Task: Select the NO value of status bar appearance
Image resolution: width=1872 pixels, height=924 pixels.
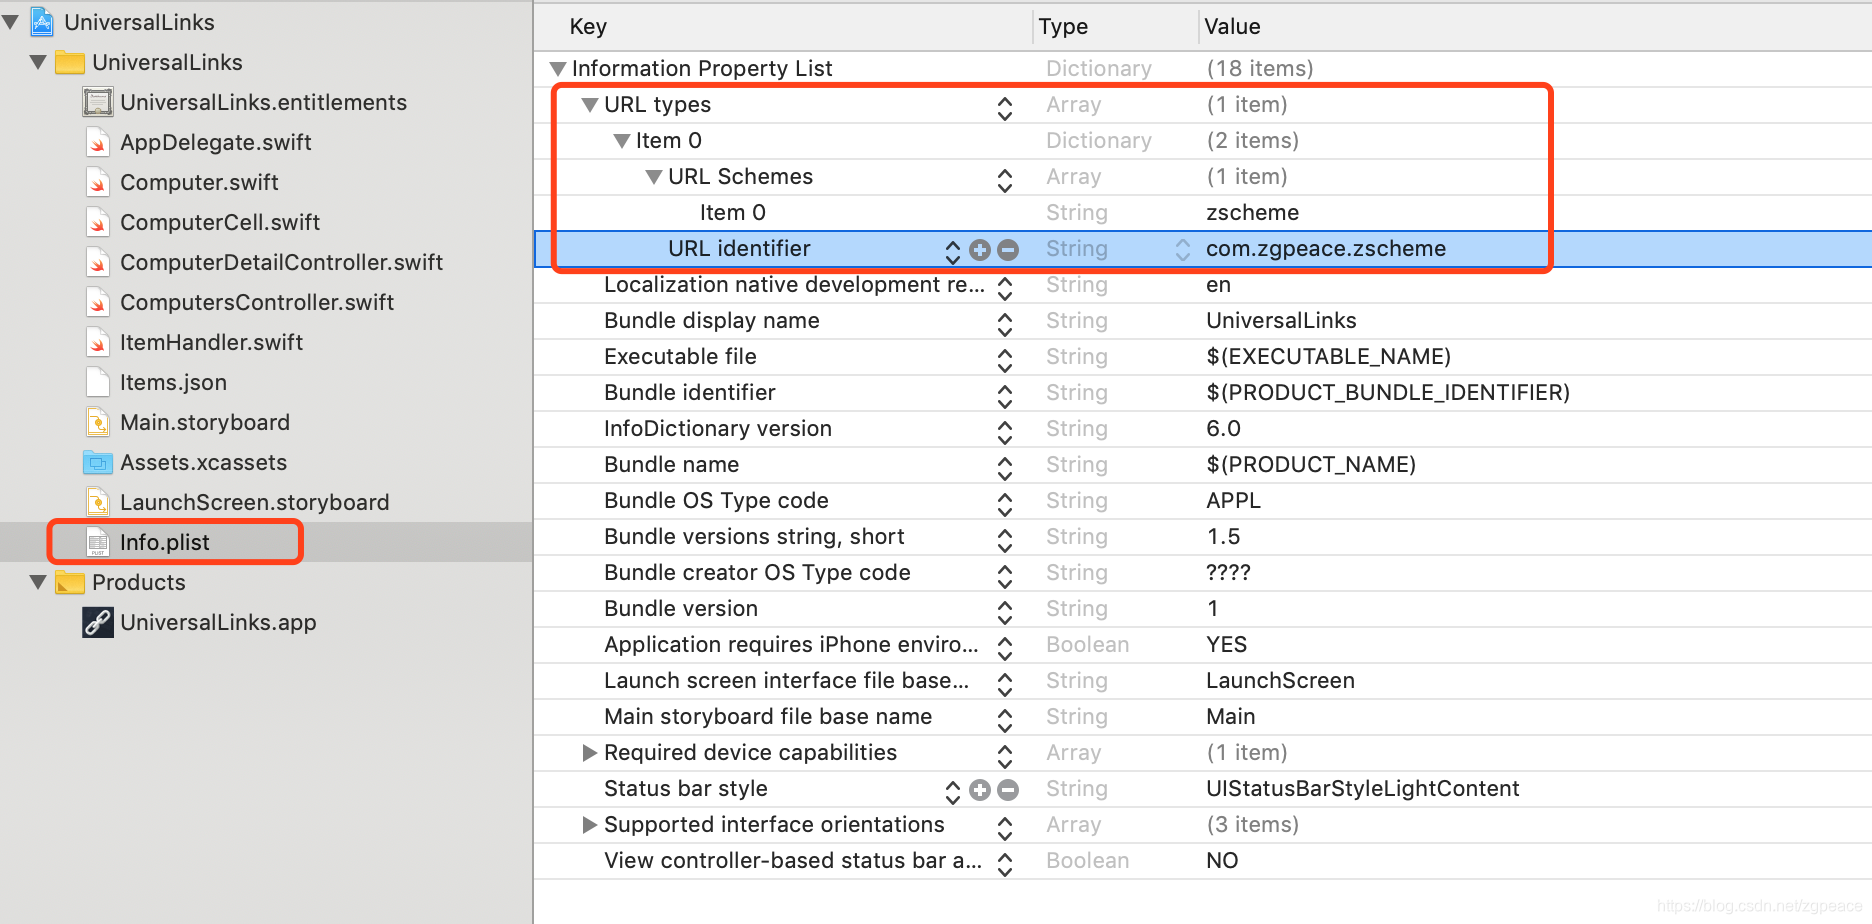Action: click(1222, 861)
